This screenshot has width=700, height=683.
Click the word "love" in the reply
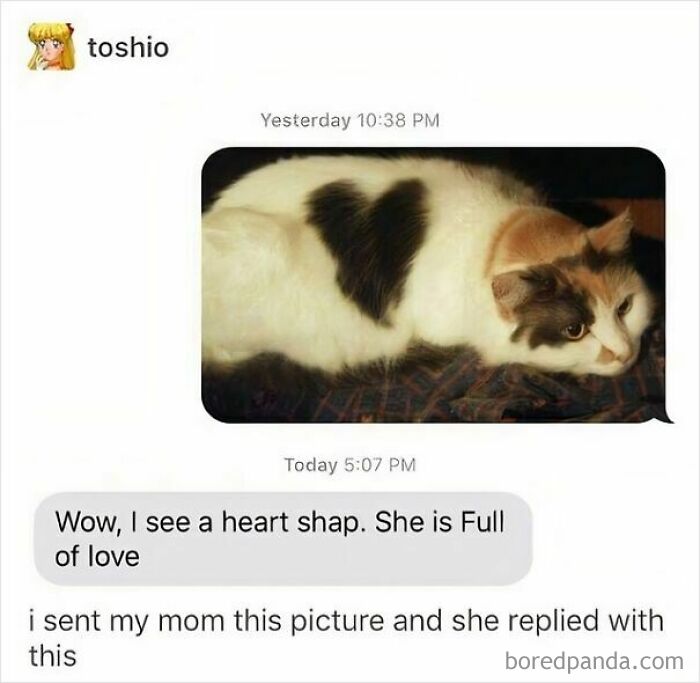[x=112, y=557]
